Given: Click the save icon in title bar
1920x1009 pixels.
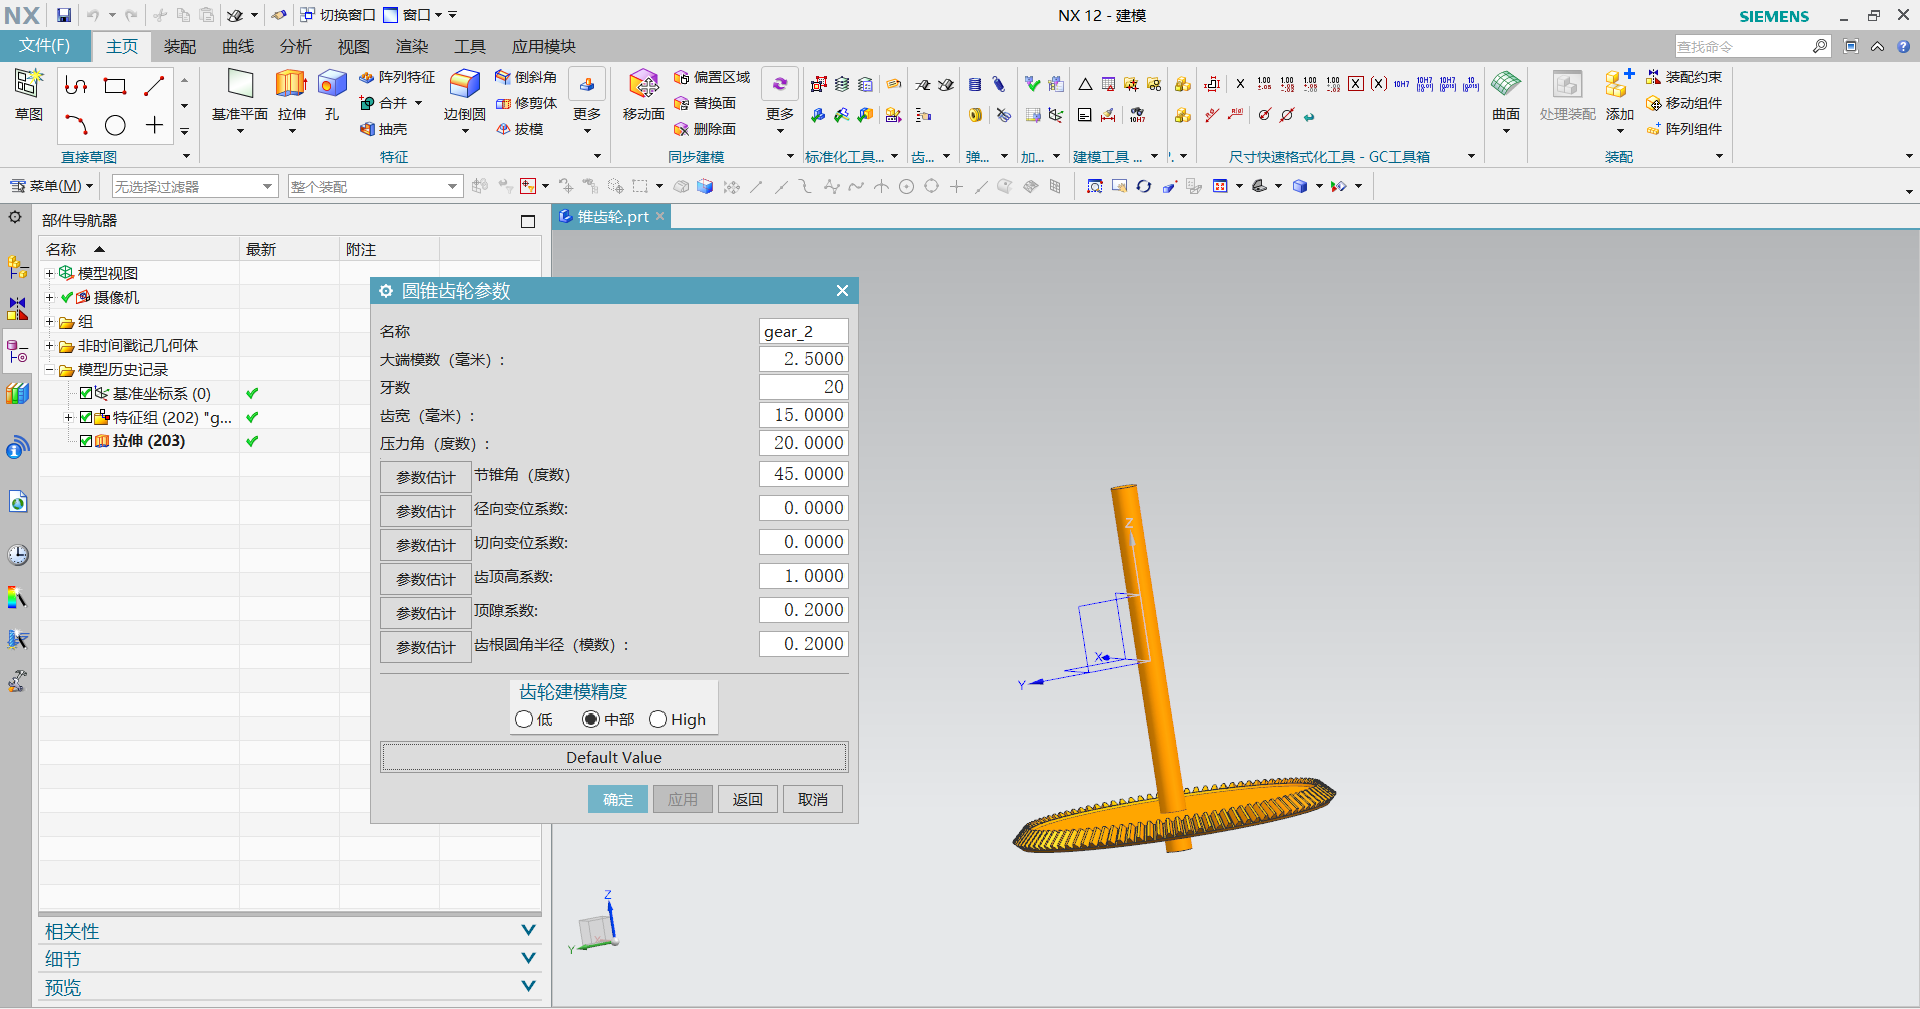Looking at the screenshot, I should (x=64, y=15).
